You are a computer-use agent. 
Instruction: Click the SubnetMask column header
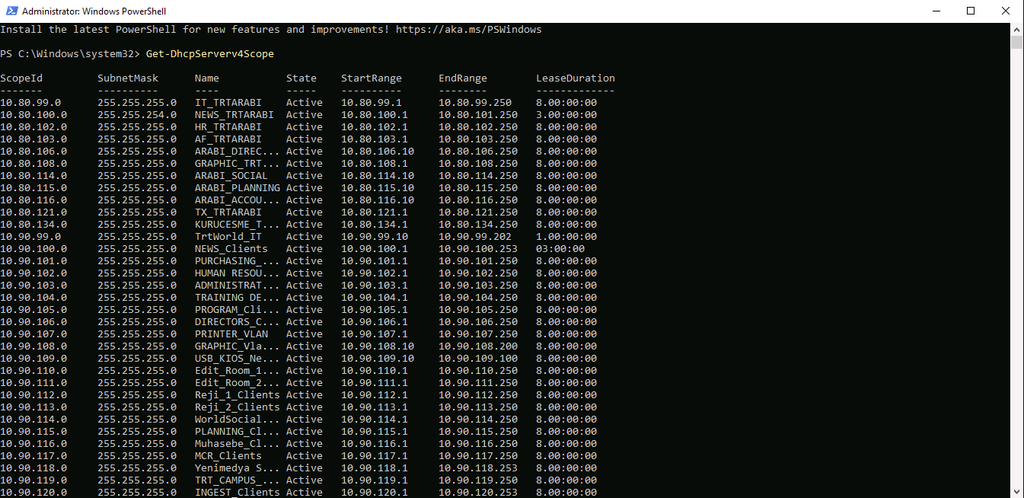point(128,78)
